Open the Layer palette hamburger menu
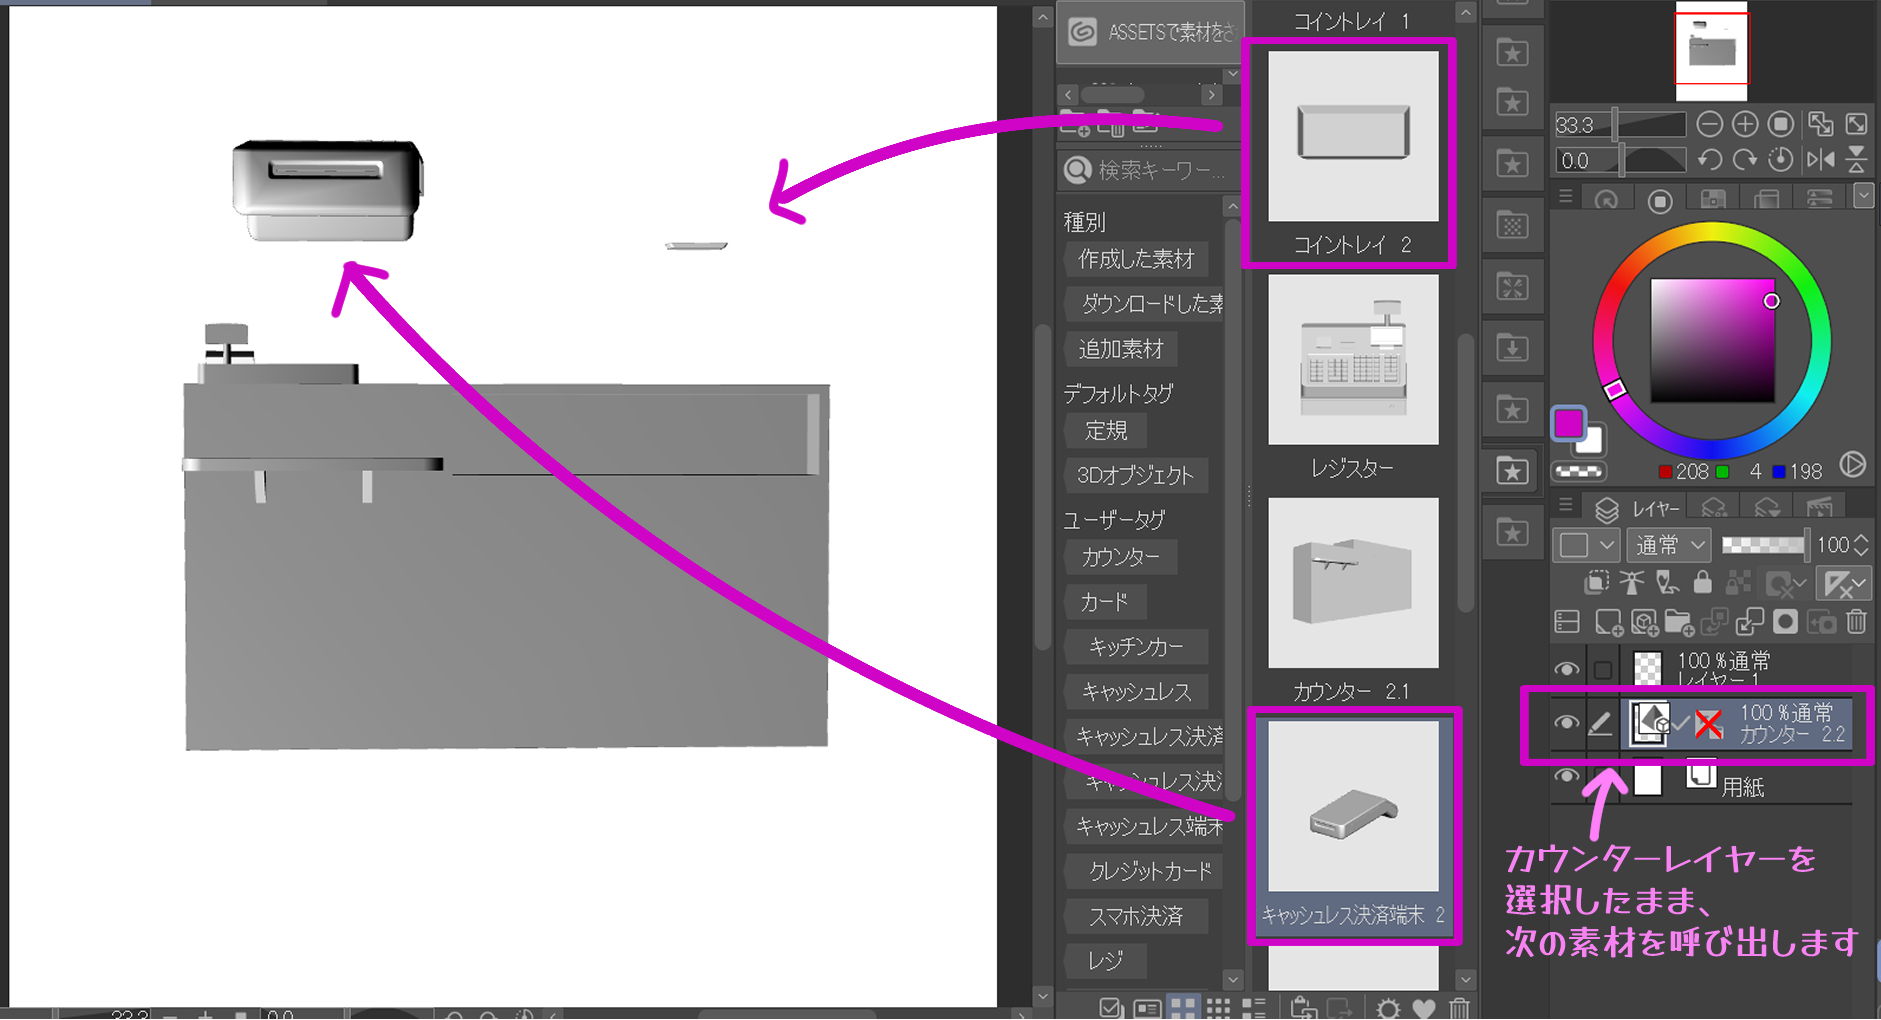Image resolution: width=1881 pixels, height=1020 pixels. pos(1566,506)
